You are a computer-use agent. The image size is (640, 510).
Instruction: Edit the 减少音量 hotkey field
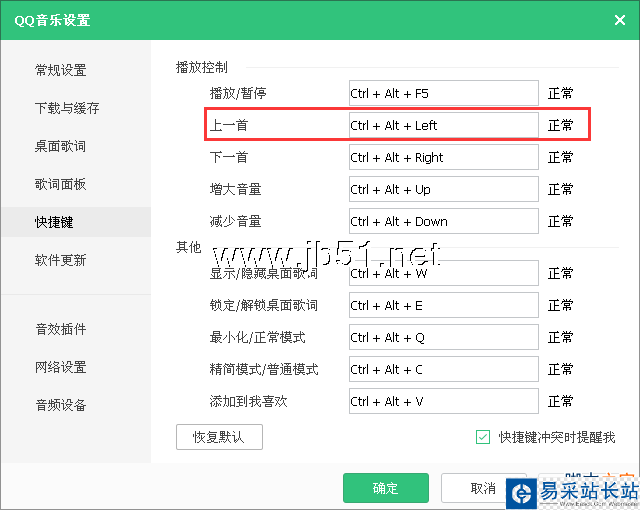pos(444,221)
